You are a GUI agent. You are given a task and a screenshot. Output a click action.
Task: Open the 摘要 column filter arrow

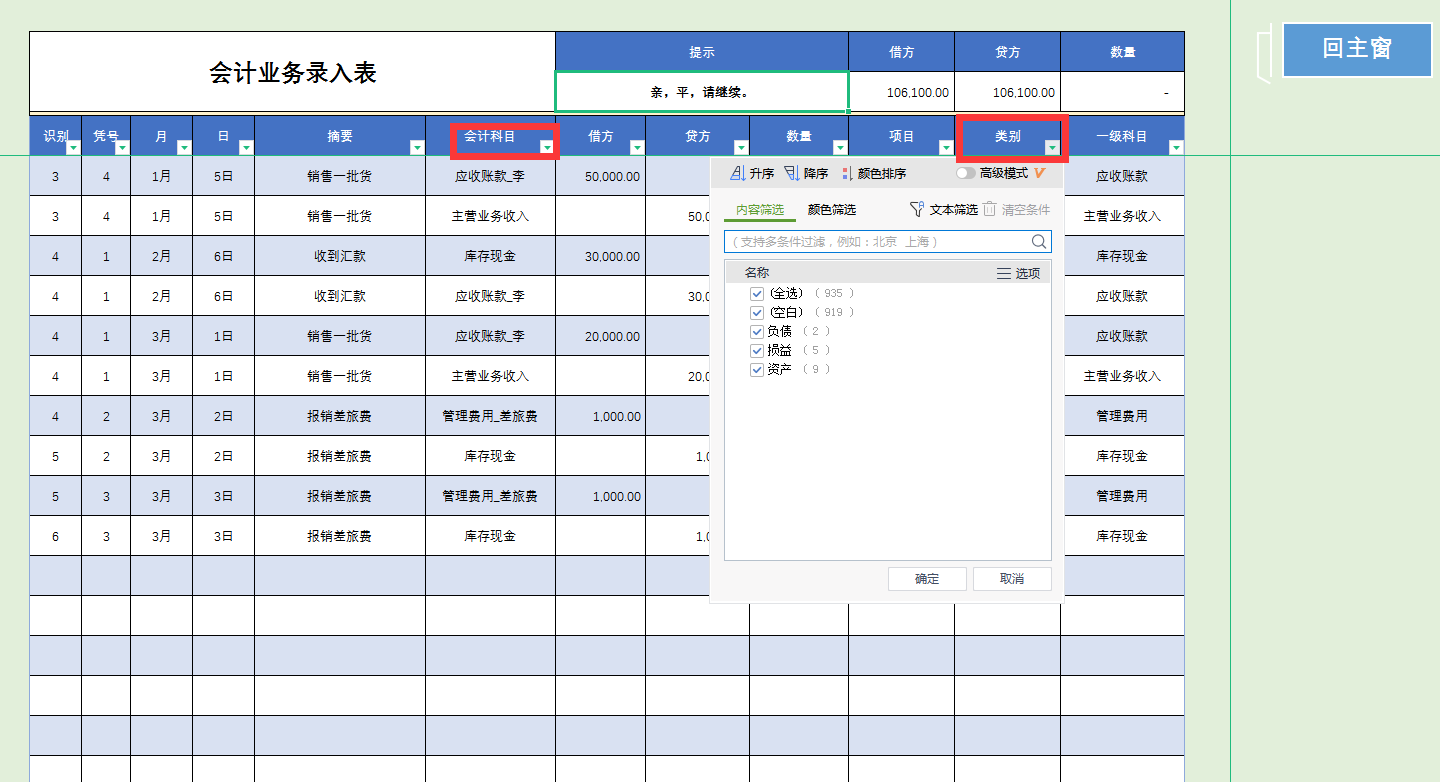[x=417, y=148]
